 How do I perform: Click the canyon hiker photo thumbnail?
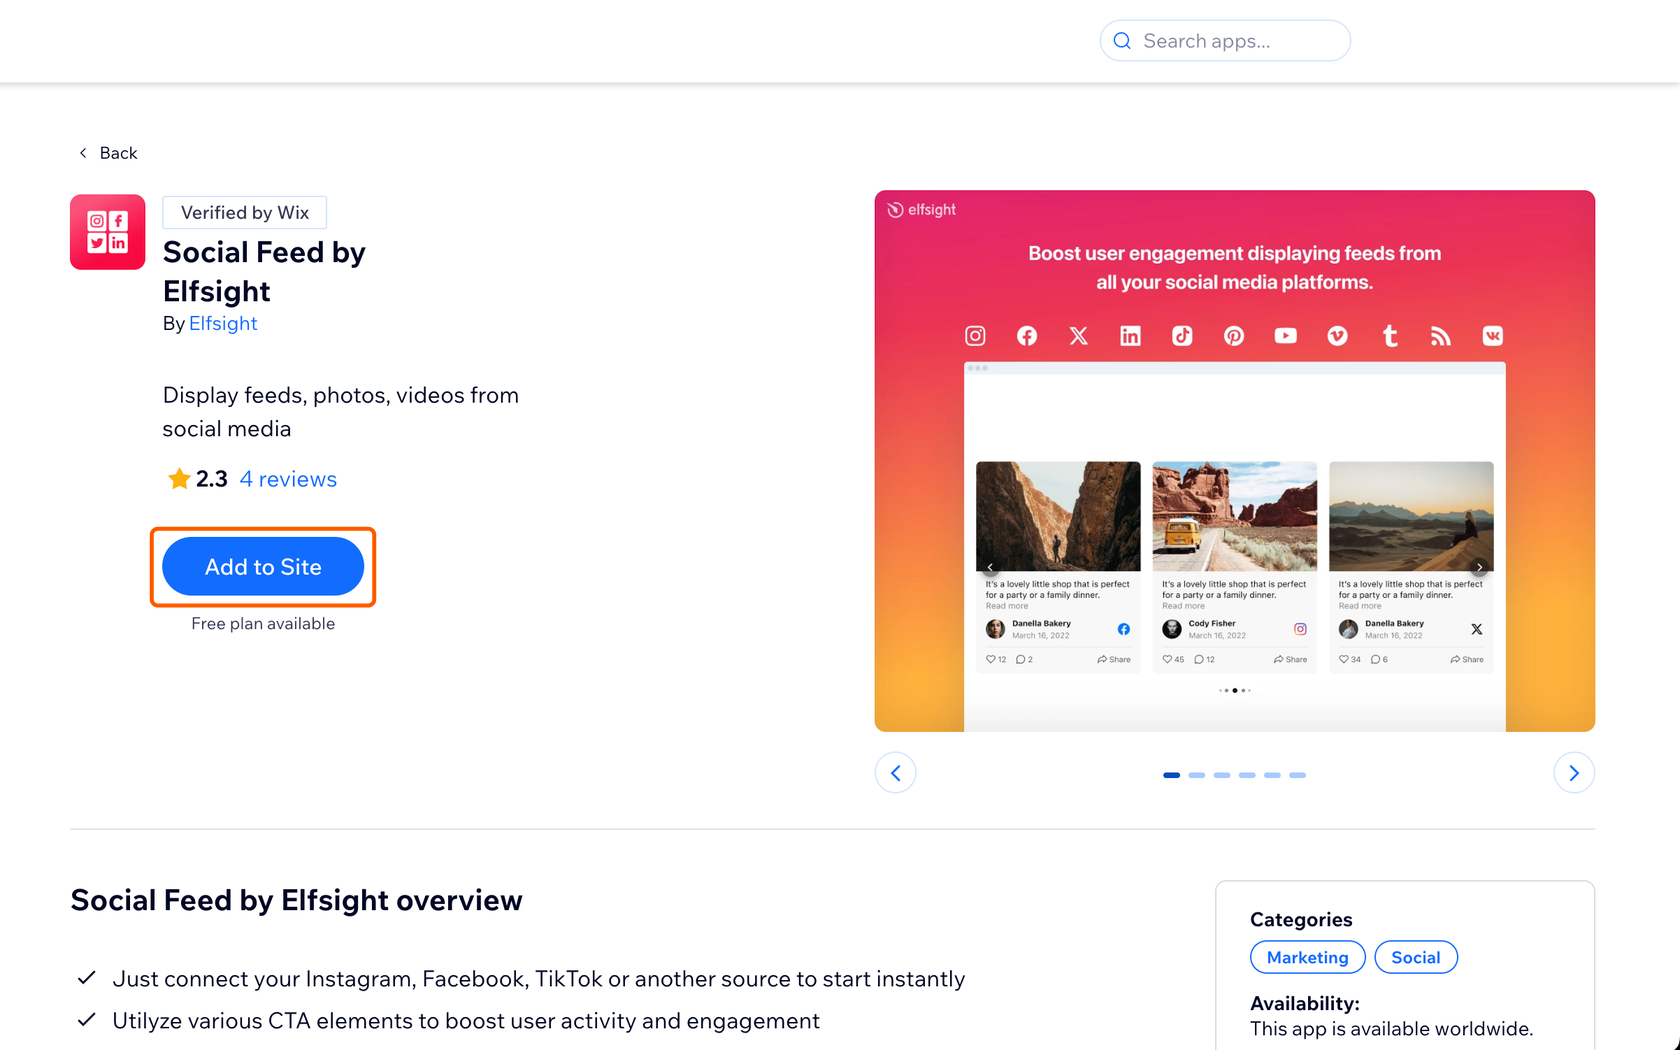(1058, 516)
